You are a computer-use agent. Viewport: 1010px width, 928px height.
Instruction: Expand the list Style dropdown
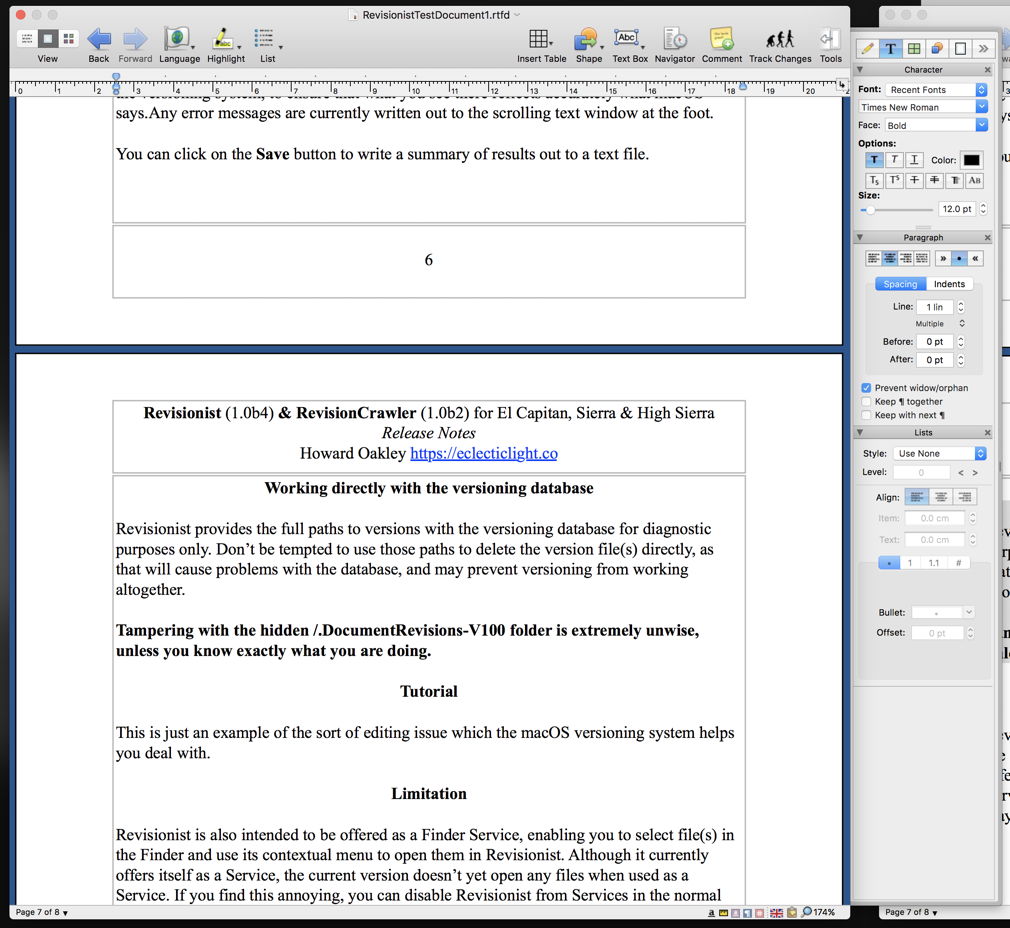pyautogui.click(x=939, y=454)
